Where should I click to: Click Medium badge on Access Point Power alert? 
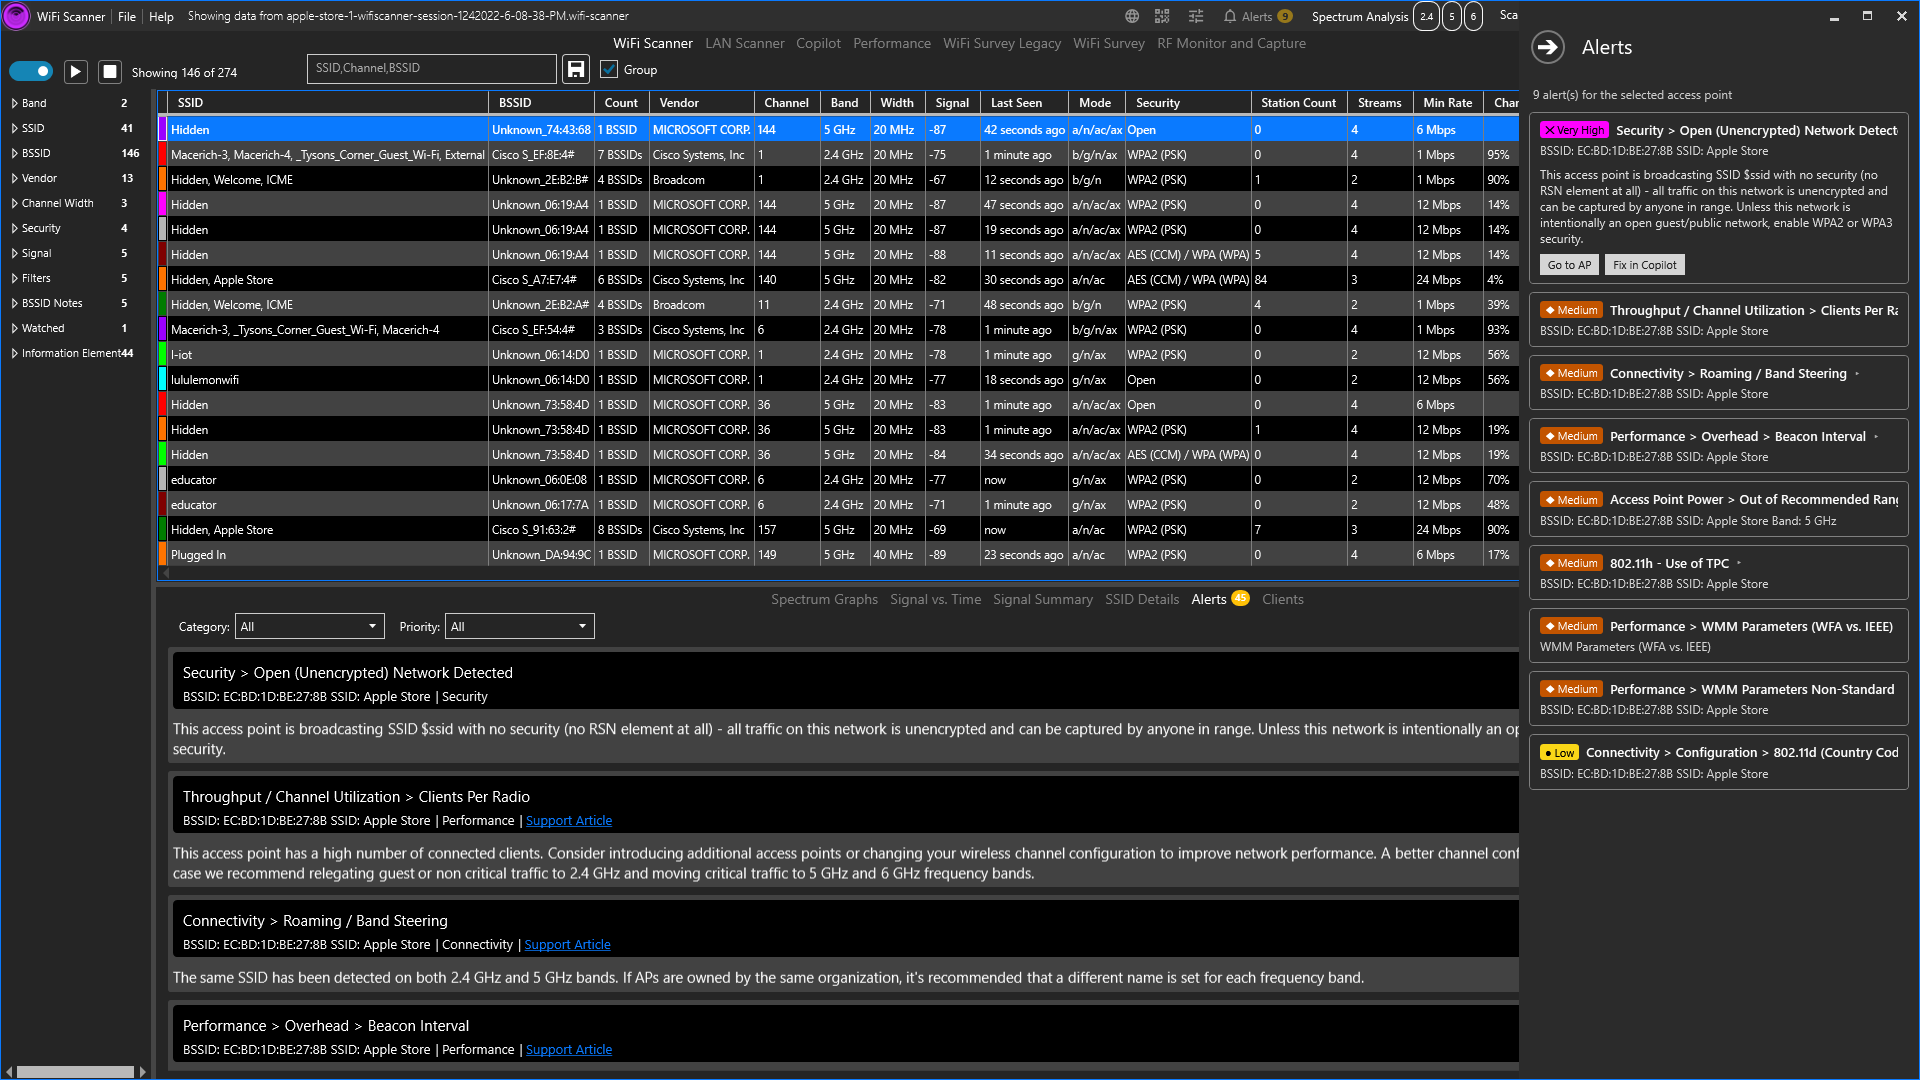1571,500
